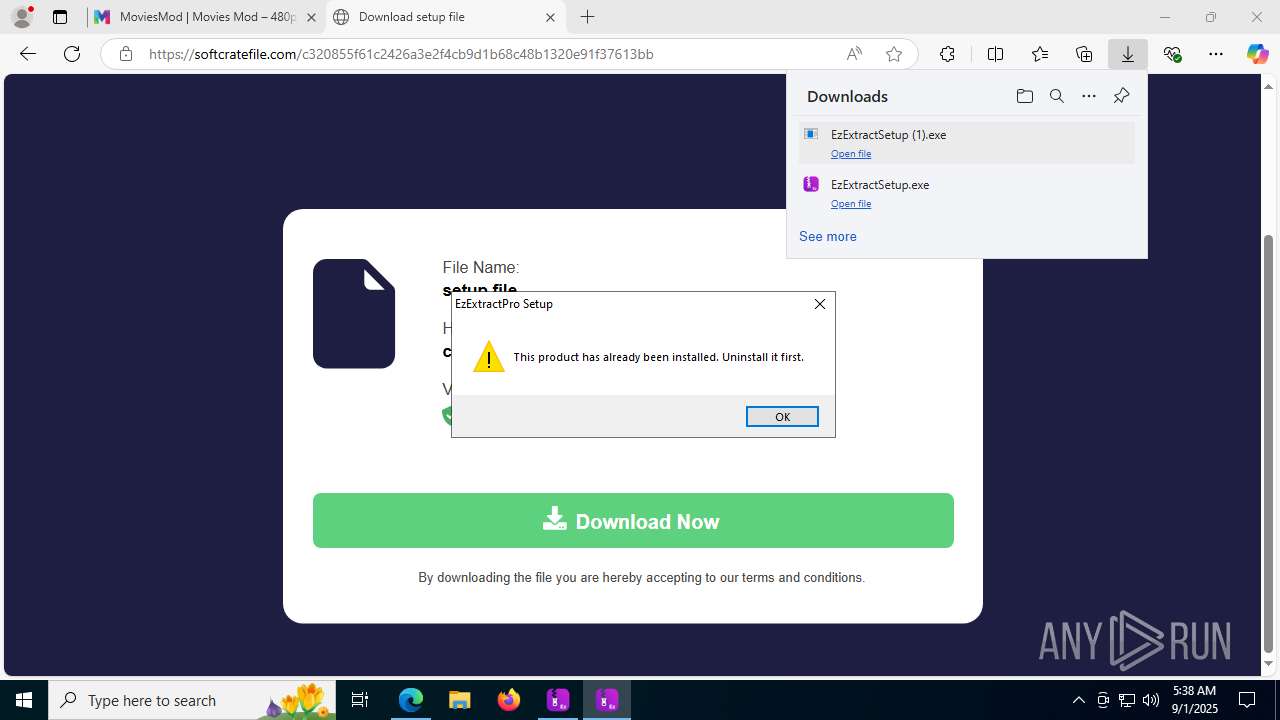Open the Favorites list
Screen dimensions: 1280x720
(1040, 54)
